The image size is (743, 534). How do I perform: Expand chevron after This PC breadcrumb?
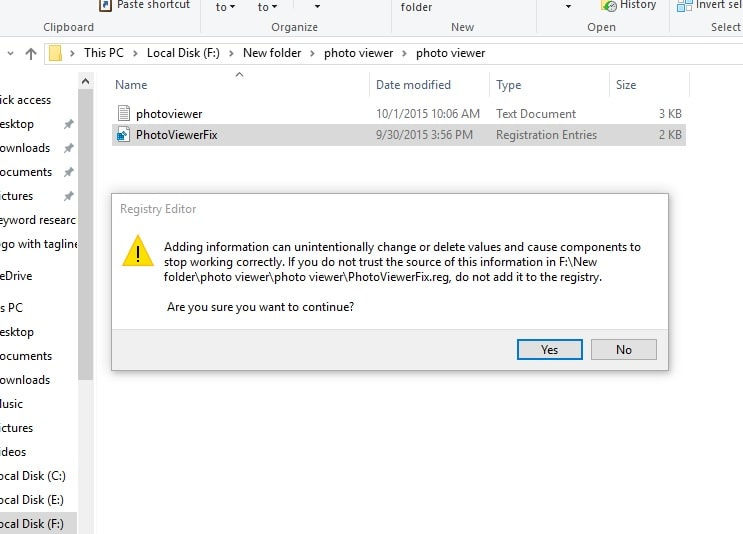click(136, 54)
